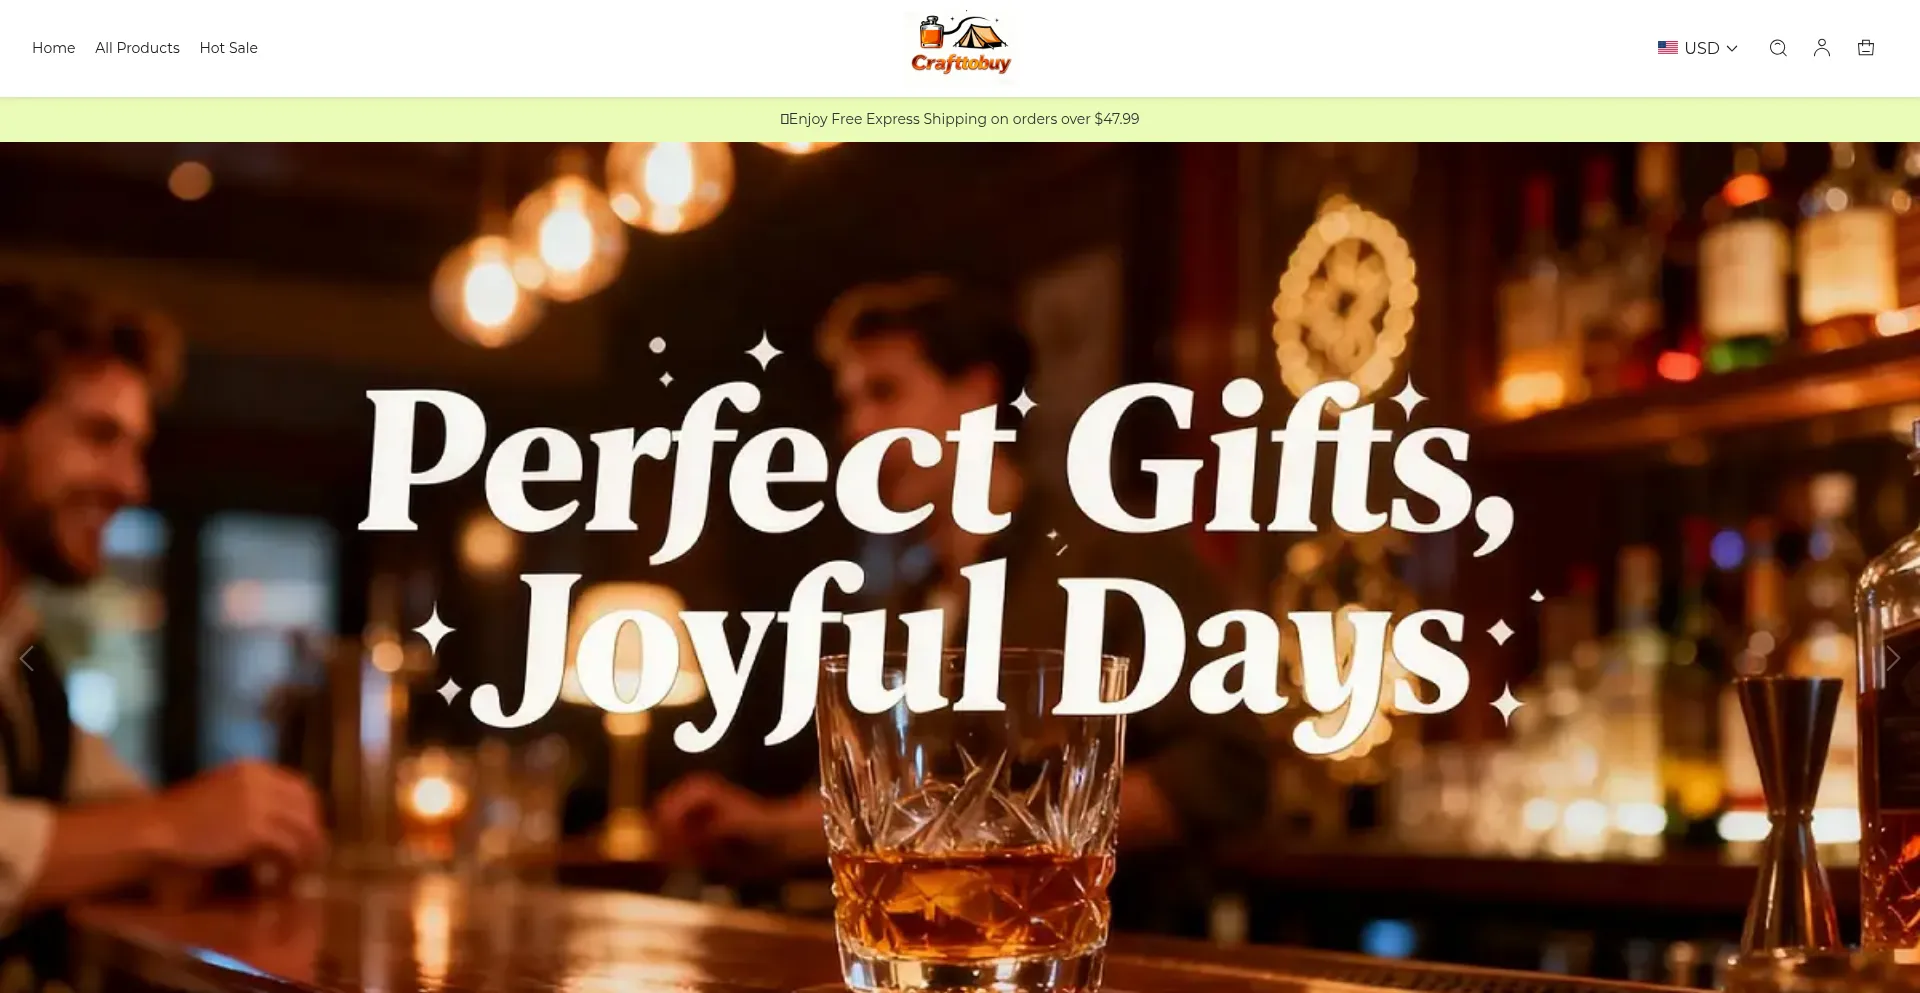The width and height of the screenshot is (1920, 993).
Task: Go to previous slide arrow
Action: click(27, 658)
